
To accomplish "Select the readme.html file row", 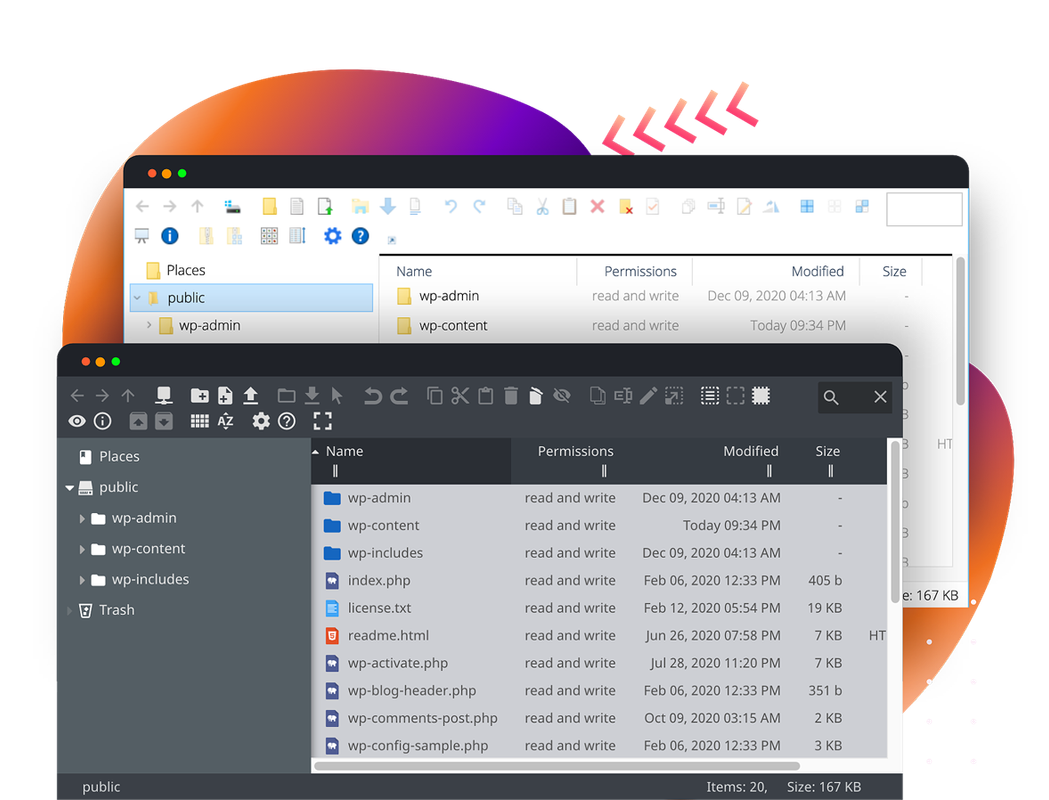I will tap(599, 635).
